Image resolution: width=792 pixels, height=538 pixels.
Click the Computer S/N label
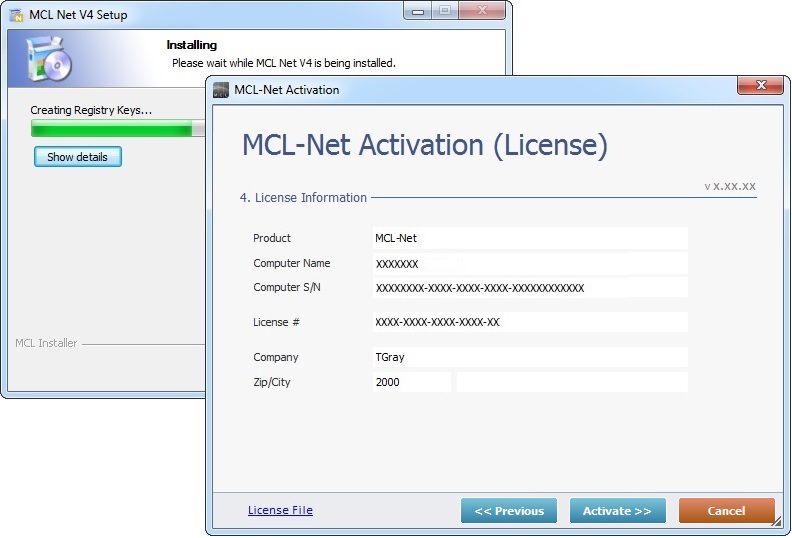[x=286, y=287]
